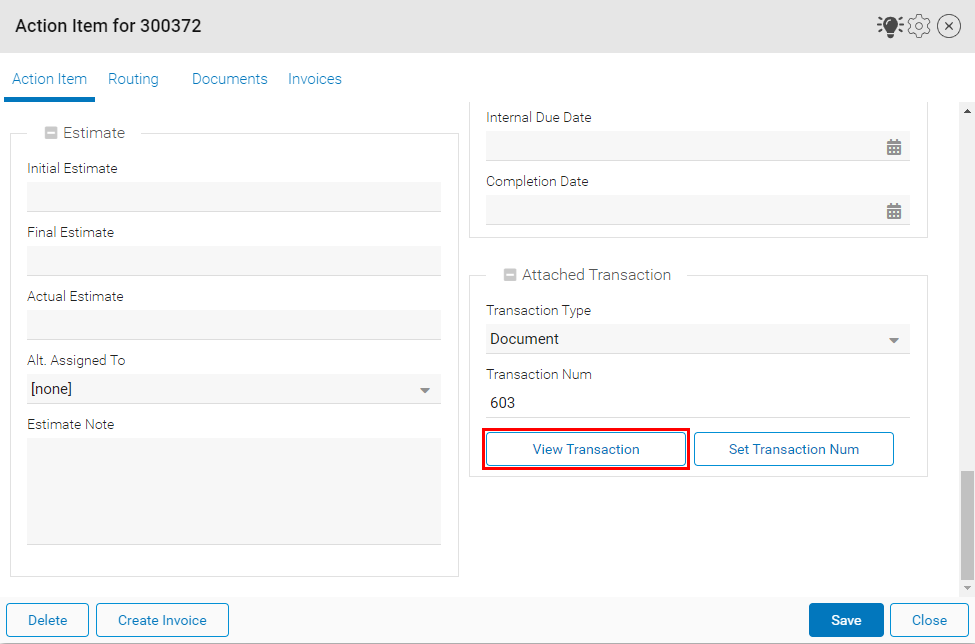Collapse the Estimate section
Screen dimensions: 975x644
tap(51, 133)
